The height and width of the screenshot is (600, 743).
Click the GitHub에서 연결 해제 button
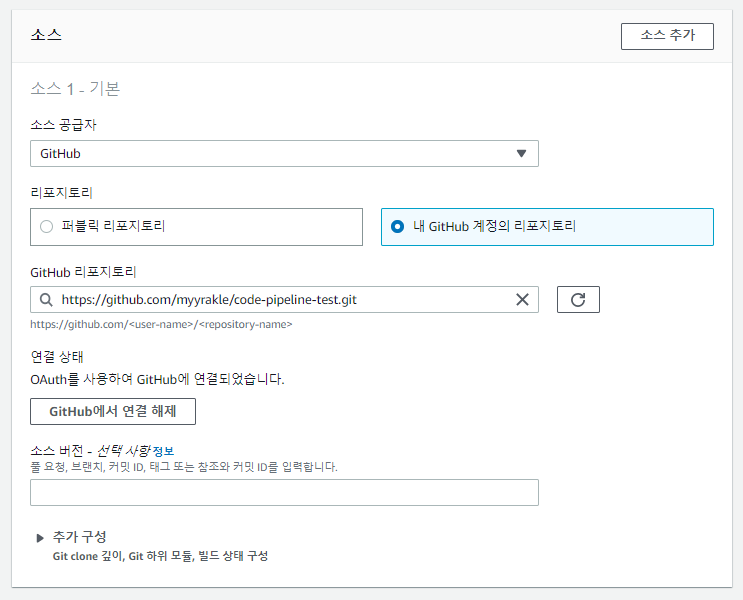tap(113, 411)
